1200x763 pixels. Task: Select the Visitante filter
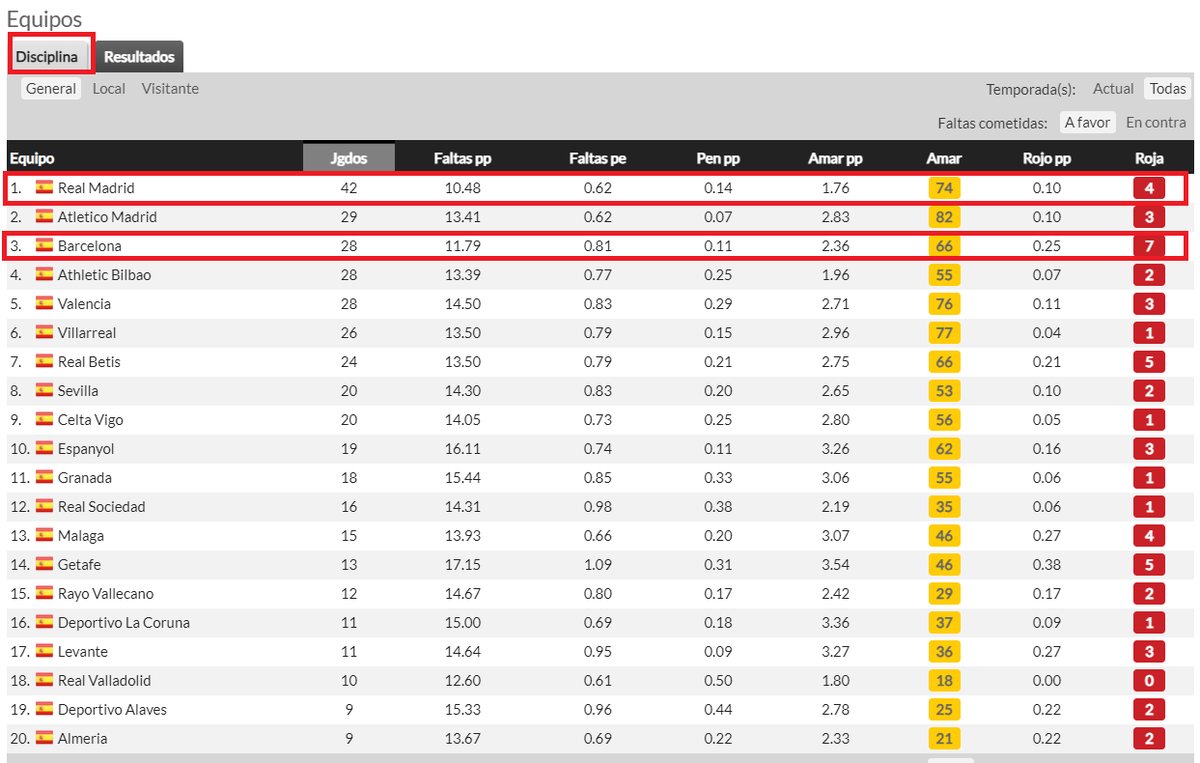click(170, 88)
